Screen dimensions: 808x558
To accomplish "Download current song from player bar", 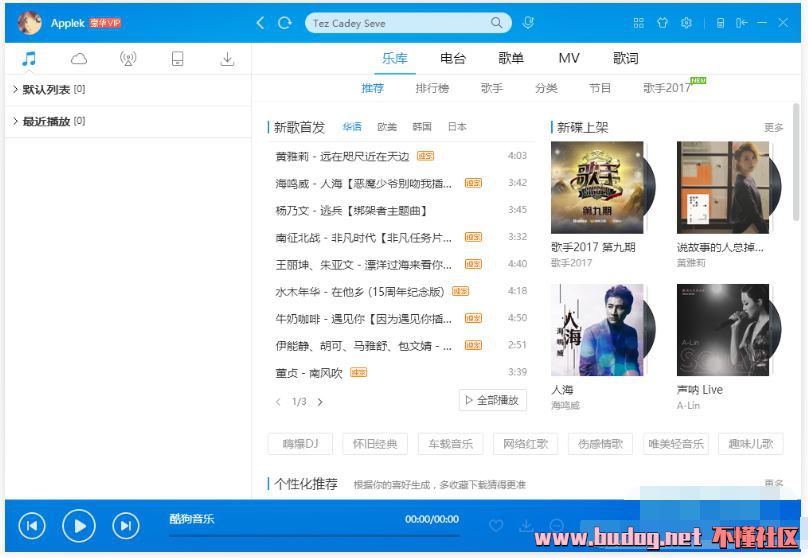I will pyautogui.click(x=526, y=526).
